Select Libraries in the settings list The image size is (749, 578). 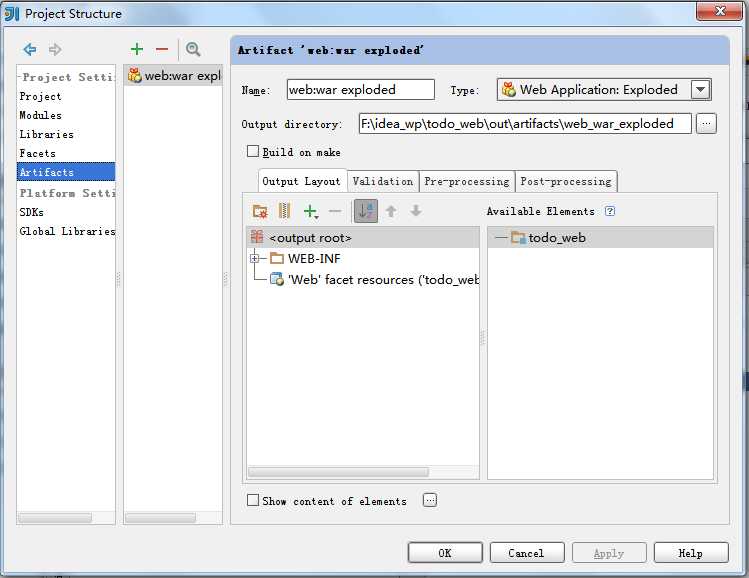click(x=66, y=134)
